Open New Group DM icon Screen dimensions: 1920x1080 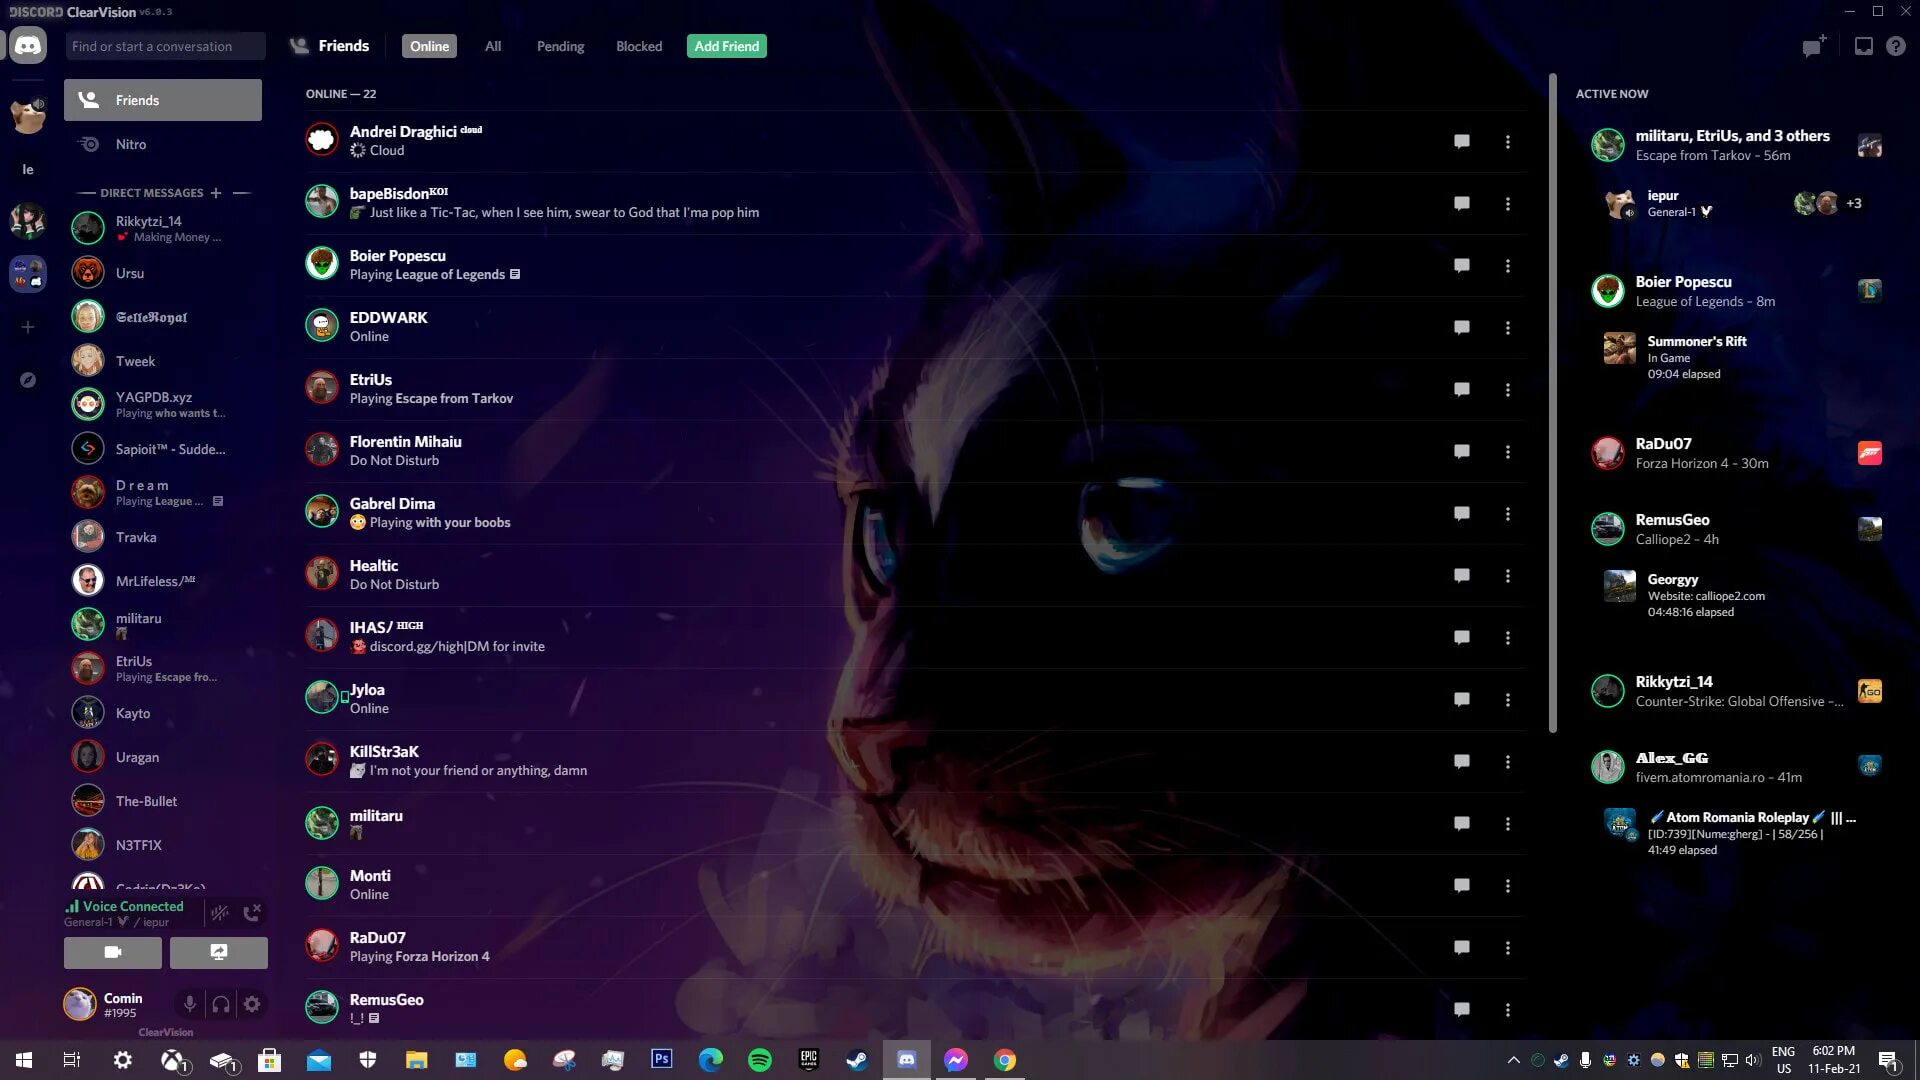(1813, 46)
